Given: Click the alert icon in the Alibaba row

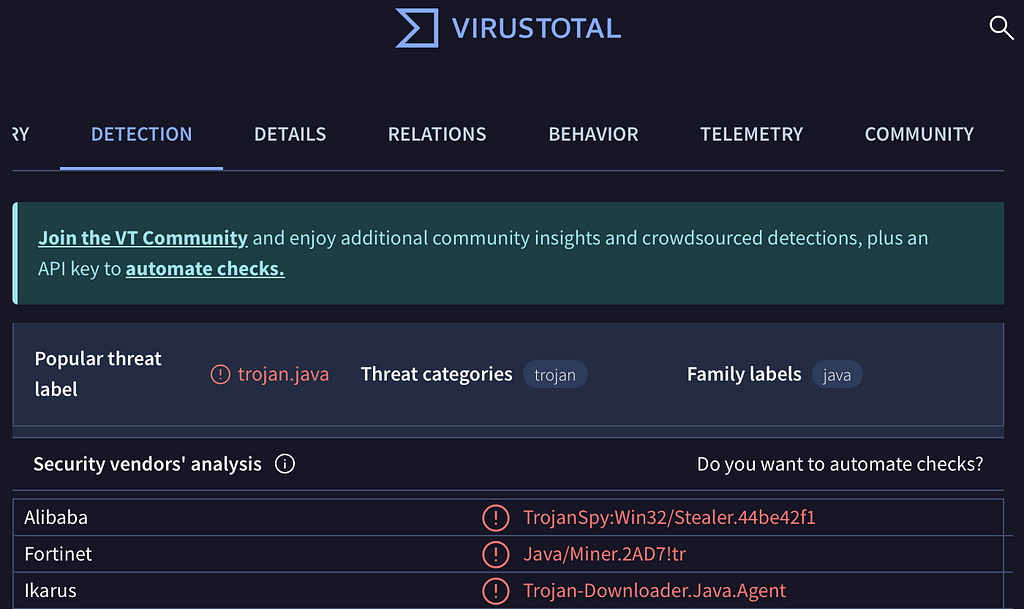Looking at the screenshot, I should [496, 518].
